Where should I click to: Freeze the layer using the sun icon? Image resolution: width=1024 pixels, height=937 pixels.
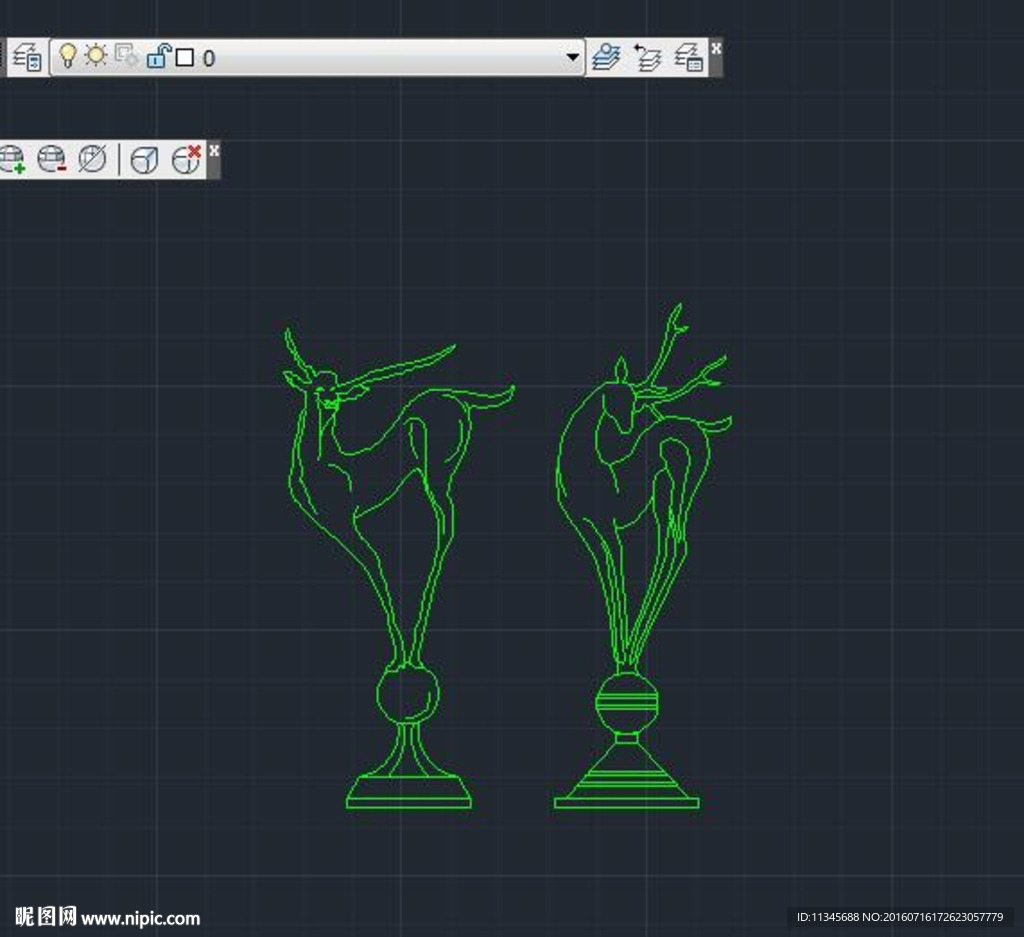point(95,58)
